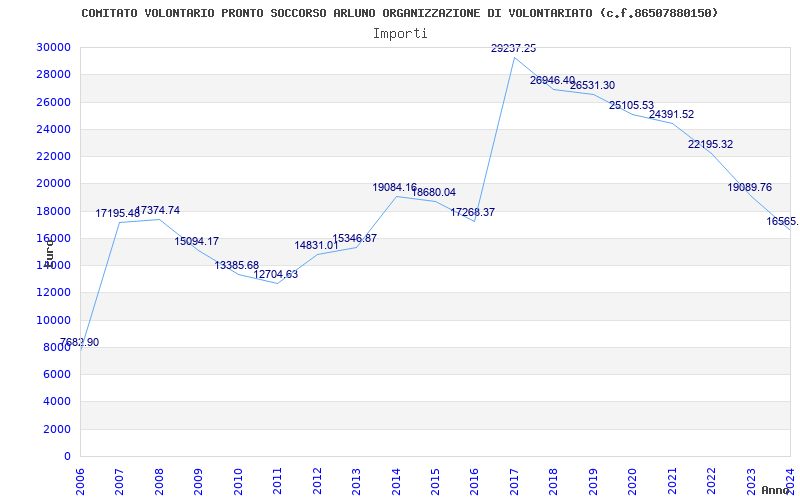Click the data label 18680.04
This screenshot has height=500, width=800.
434,192
